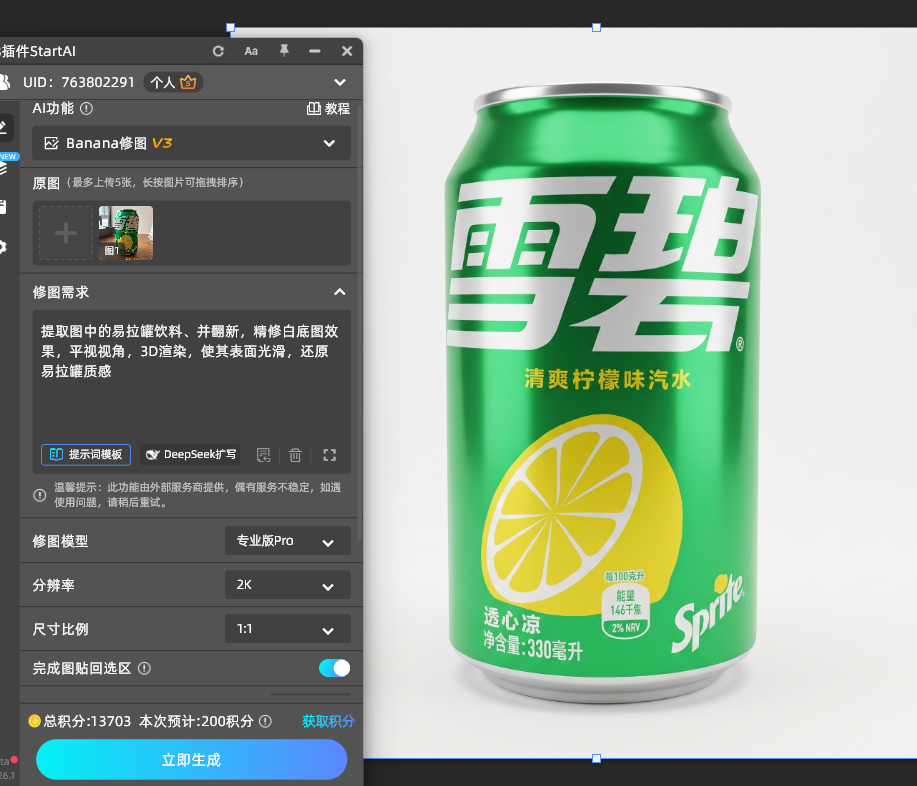Select the 图1 uploaded thumbnail
The height and width of the screenshot is (786, 917).
[126, 233]
